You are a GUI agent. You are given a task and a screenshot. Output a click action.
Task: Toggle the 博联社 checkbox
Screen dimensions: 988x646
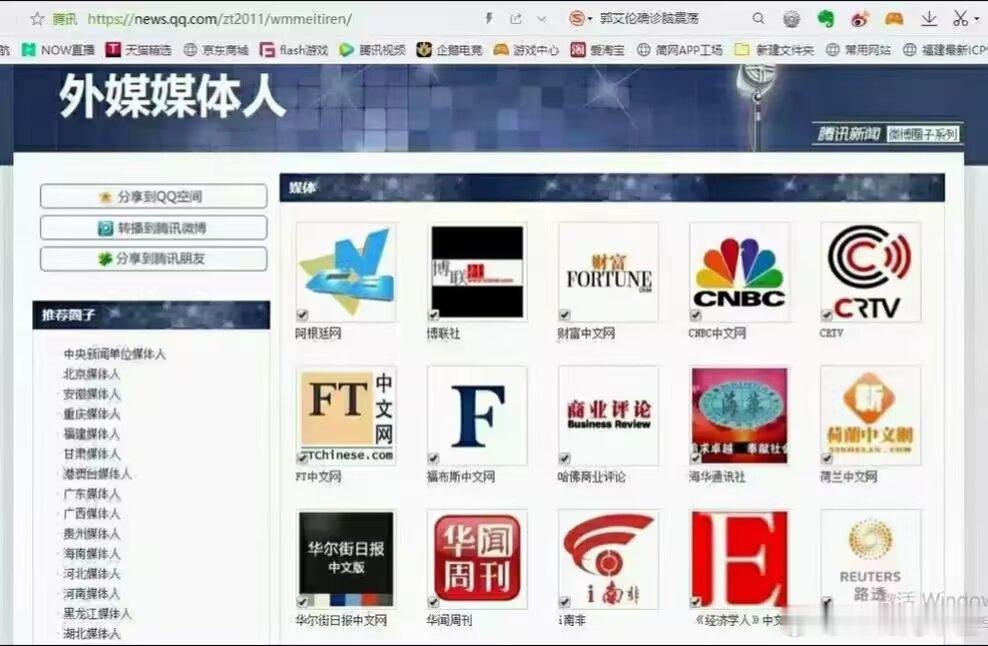434,314
